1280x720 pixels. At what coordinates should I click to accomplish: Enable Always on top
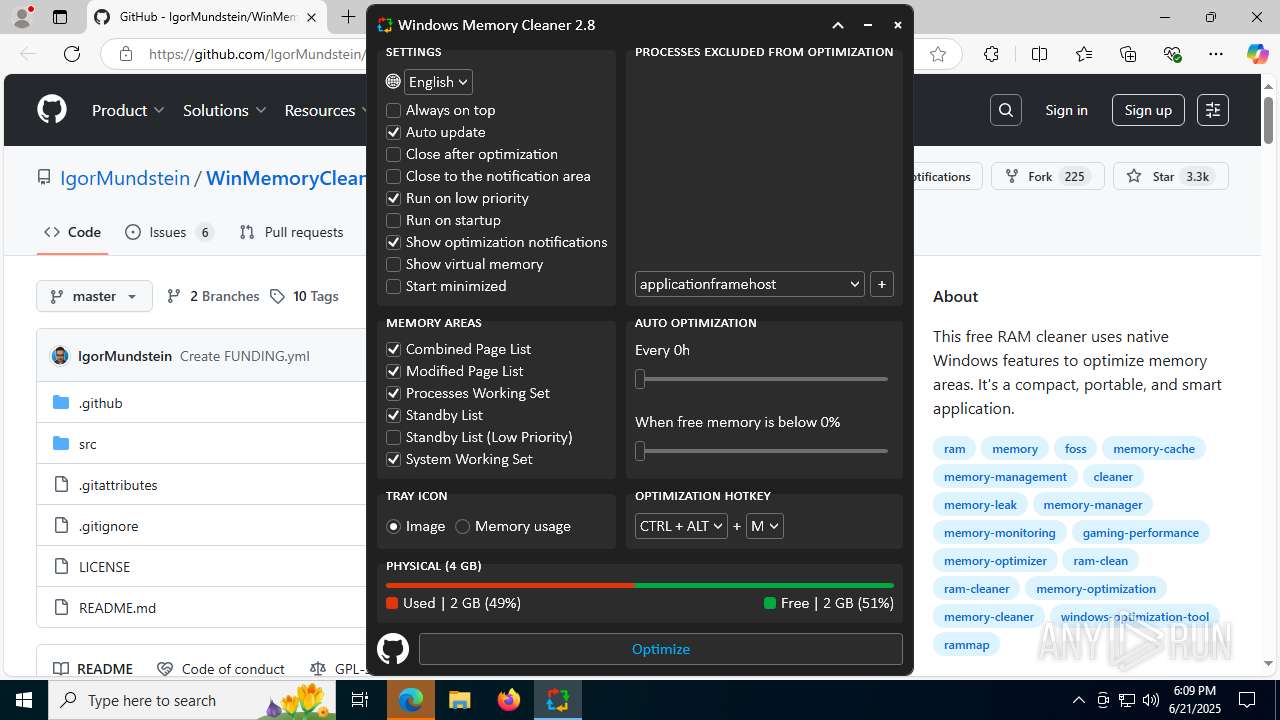441,110
